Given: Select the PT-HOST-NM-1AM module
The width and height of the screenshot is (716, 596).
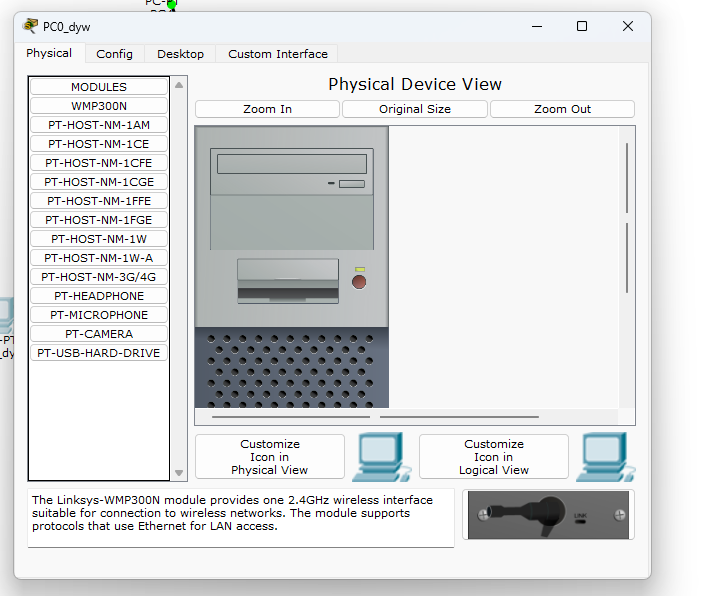Looking at the screenshot, I should [x=99, y=125].
